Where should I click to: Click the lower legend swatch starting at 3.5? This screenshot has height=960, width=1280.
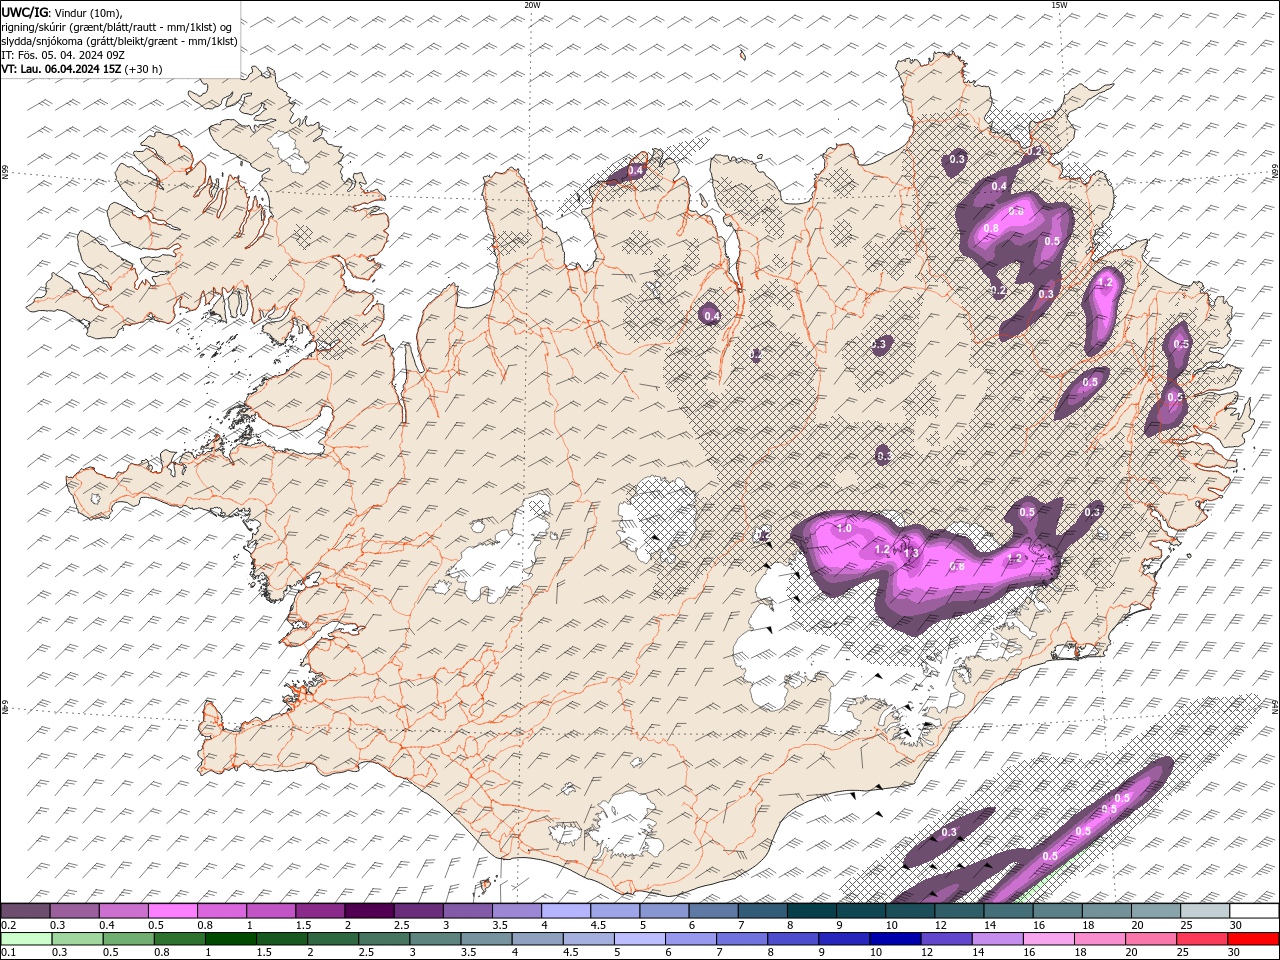pos(485,939)
